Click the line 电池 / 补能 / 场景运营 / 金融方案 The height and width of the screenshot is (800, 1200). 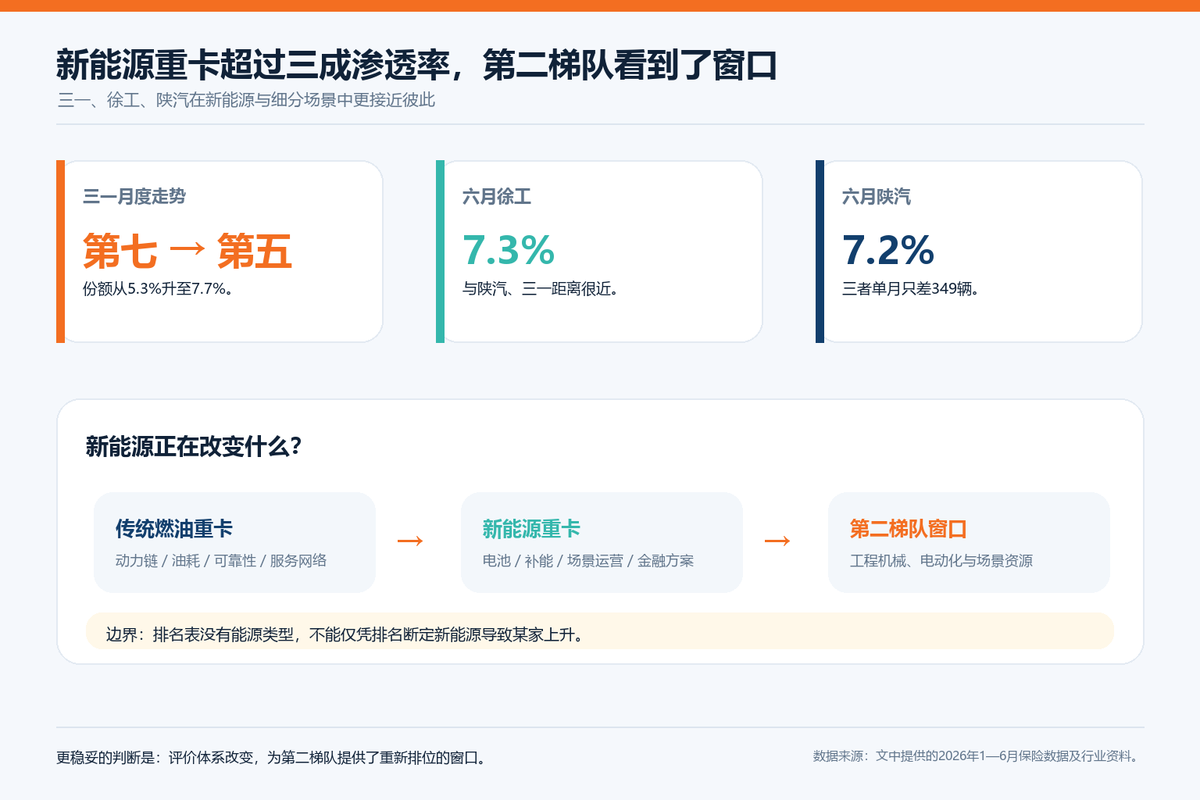[x=588, y=561]
